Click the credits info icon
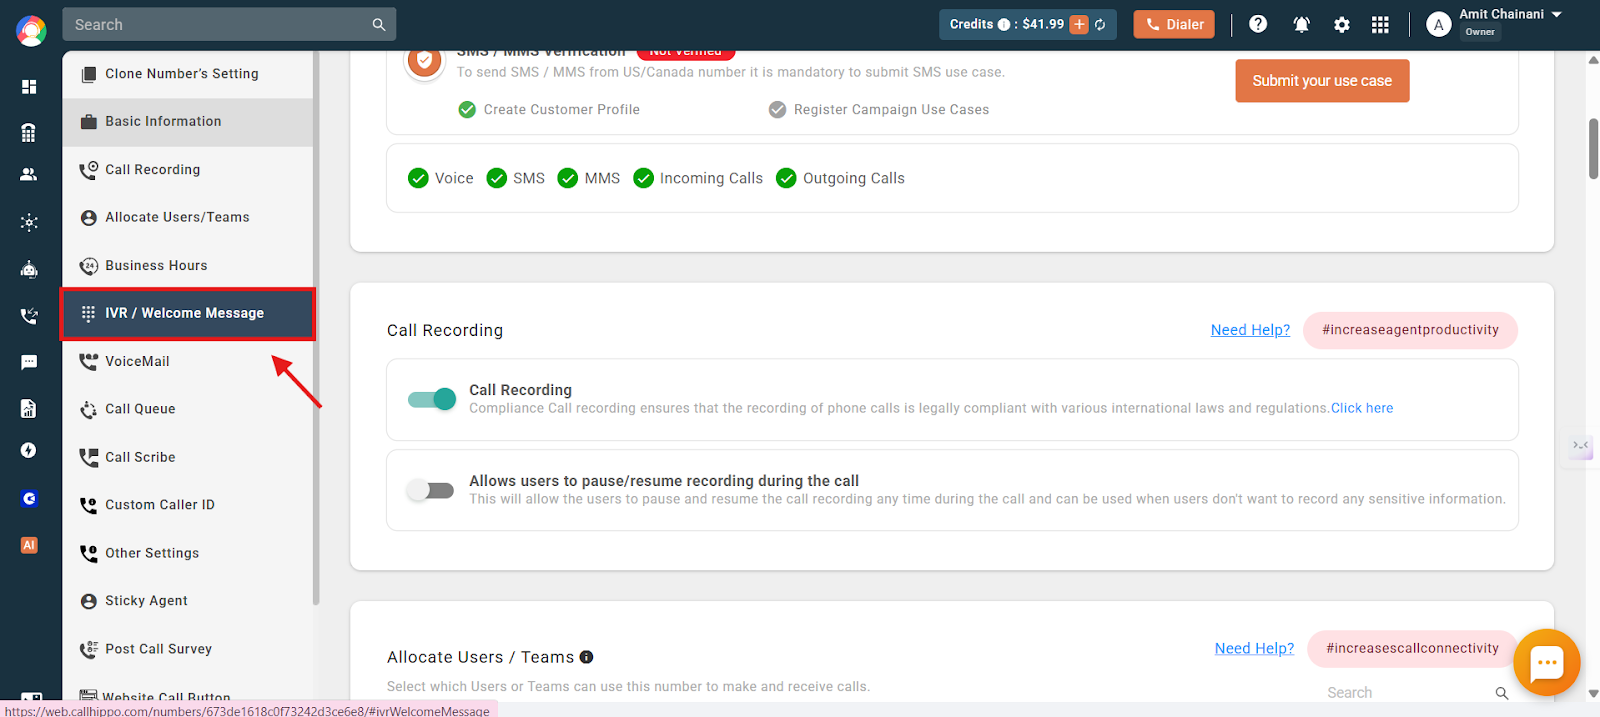 pos(1004,24)
